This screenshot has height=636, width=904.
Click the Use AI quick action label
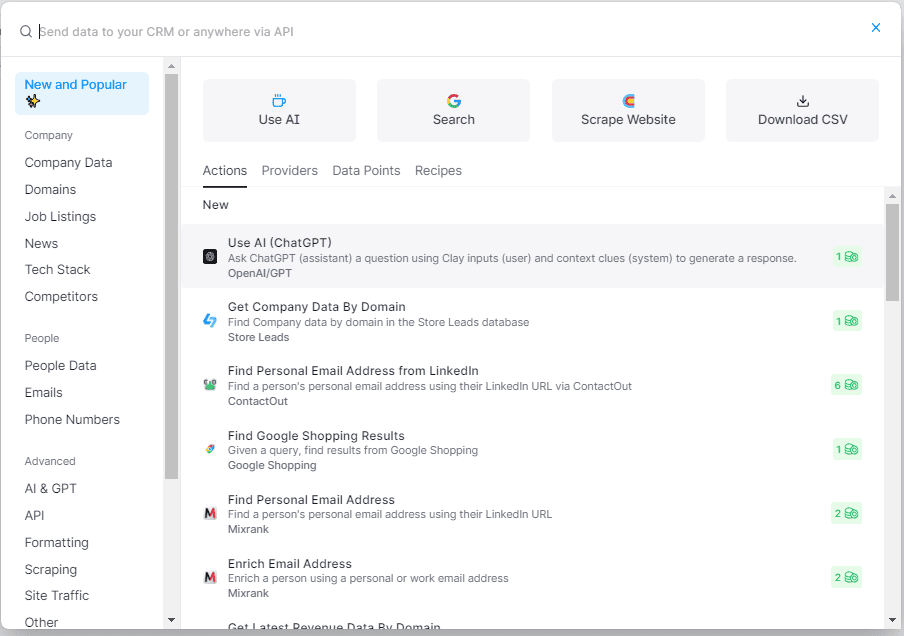click(x=279, y=119)
